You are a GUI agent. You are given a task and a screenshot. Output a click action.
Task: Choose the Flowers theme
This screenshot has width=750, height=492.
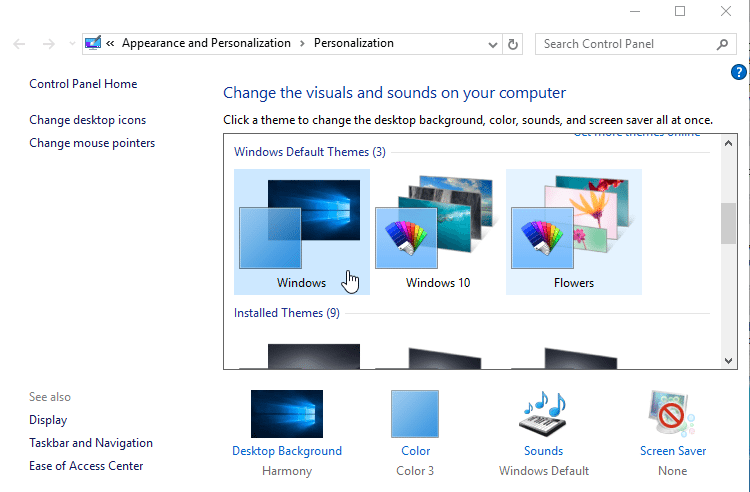(x=574, y=232)
